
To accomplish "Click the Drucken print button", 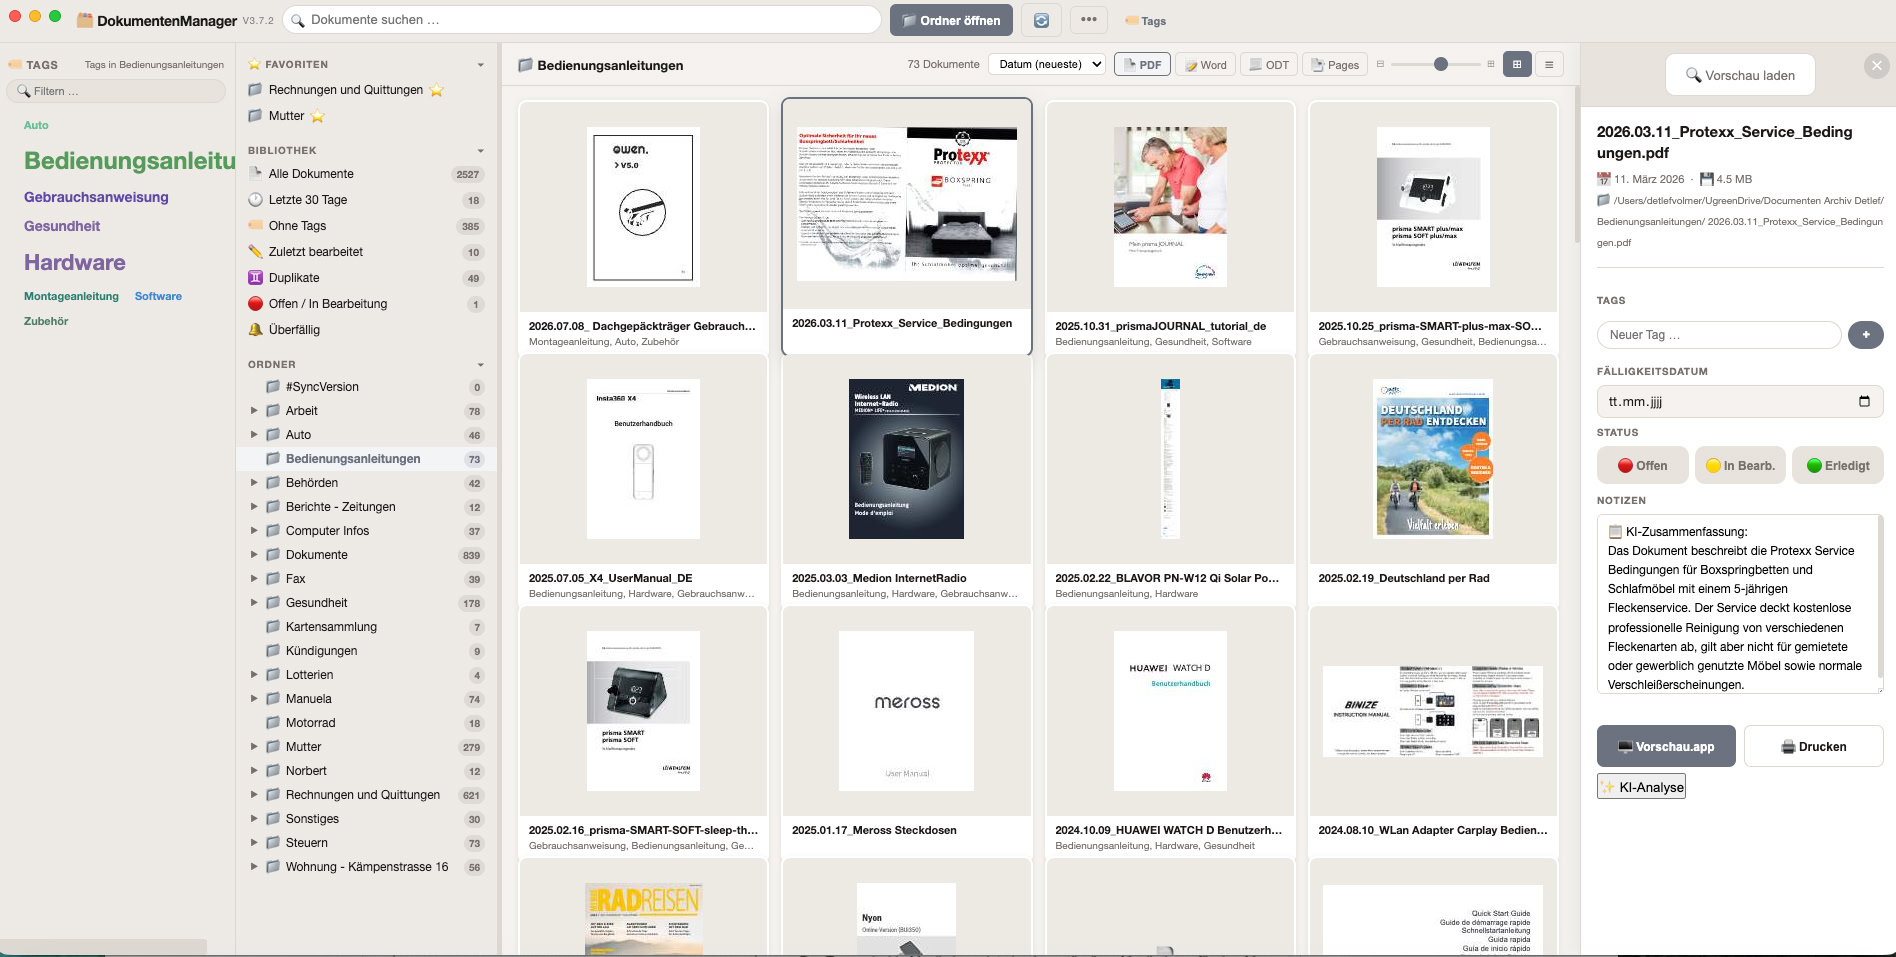I will 1814,747.
